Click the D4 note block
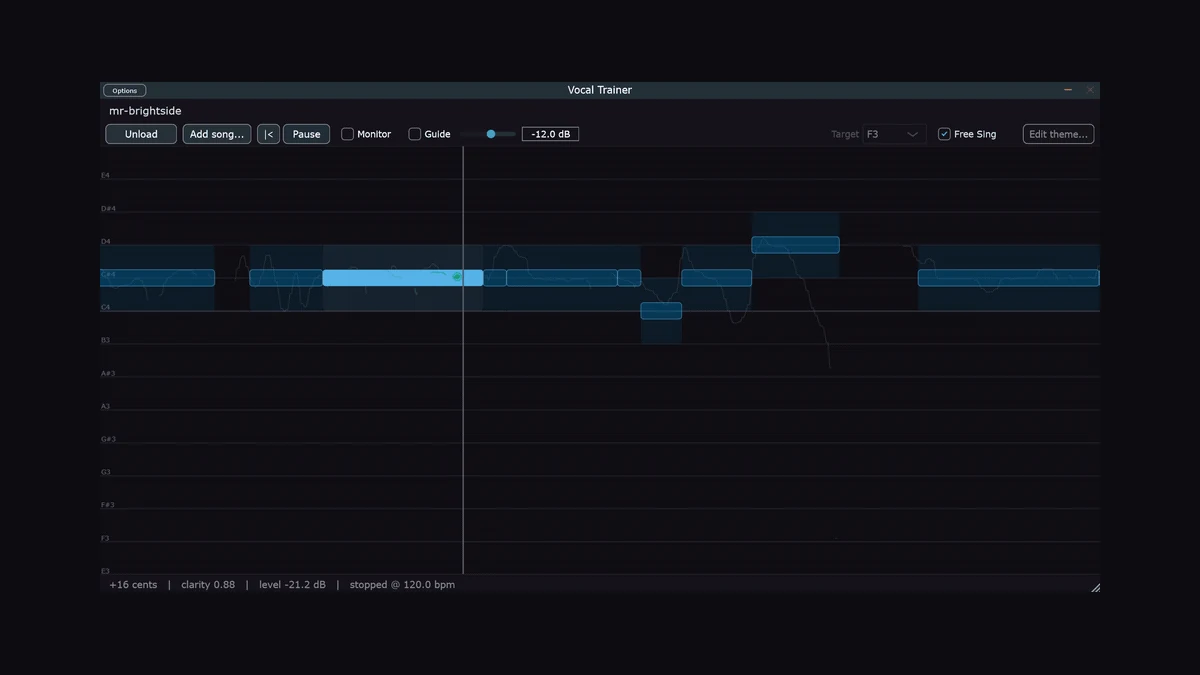This screenshot has height=675, width=1200. [x=795, y=245]
